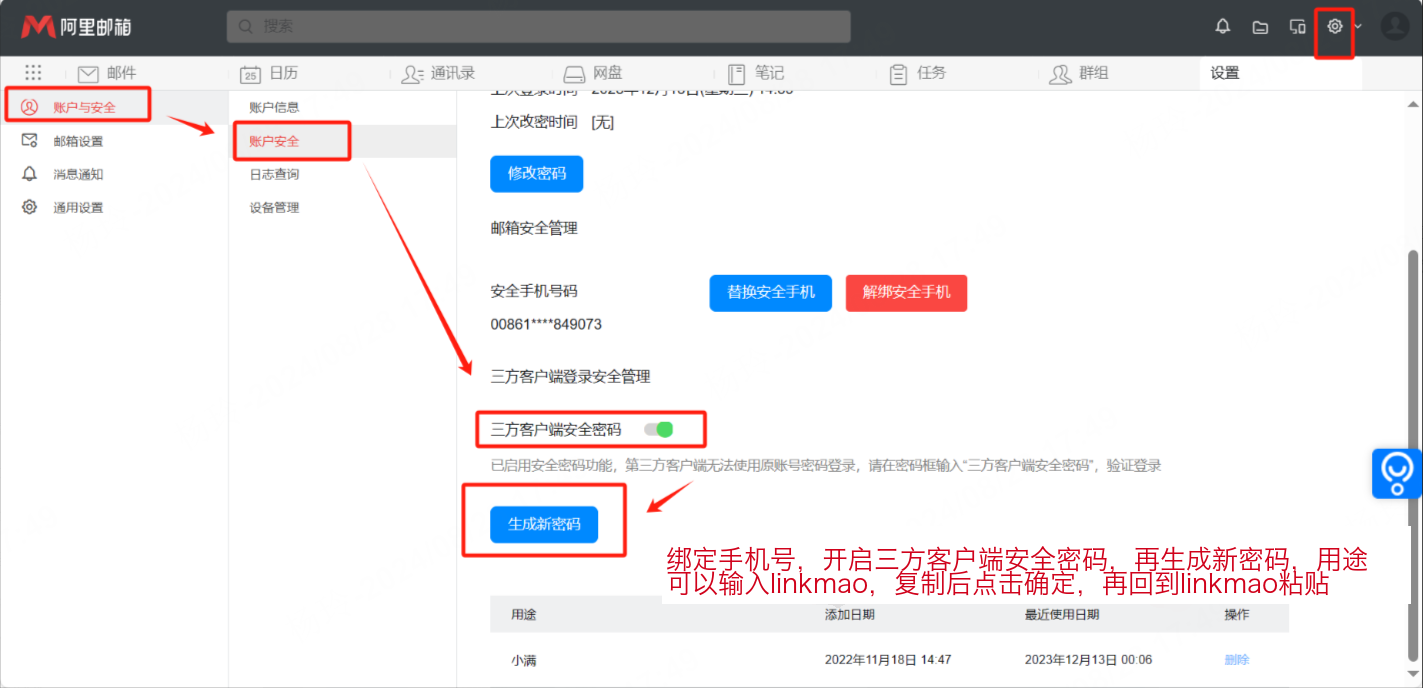Open the settings gear in header
This screenshot has height=688, width=1423.
[x=1334, y=26]
